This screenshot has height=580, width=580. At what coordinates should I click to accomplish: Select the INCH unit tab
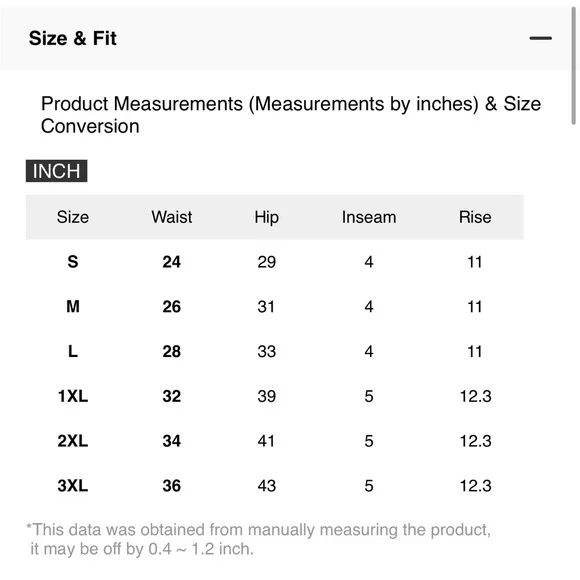57,171
